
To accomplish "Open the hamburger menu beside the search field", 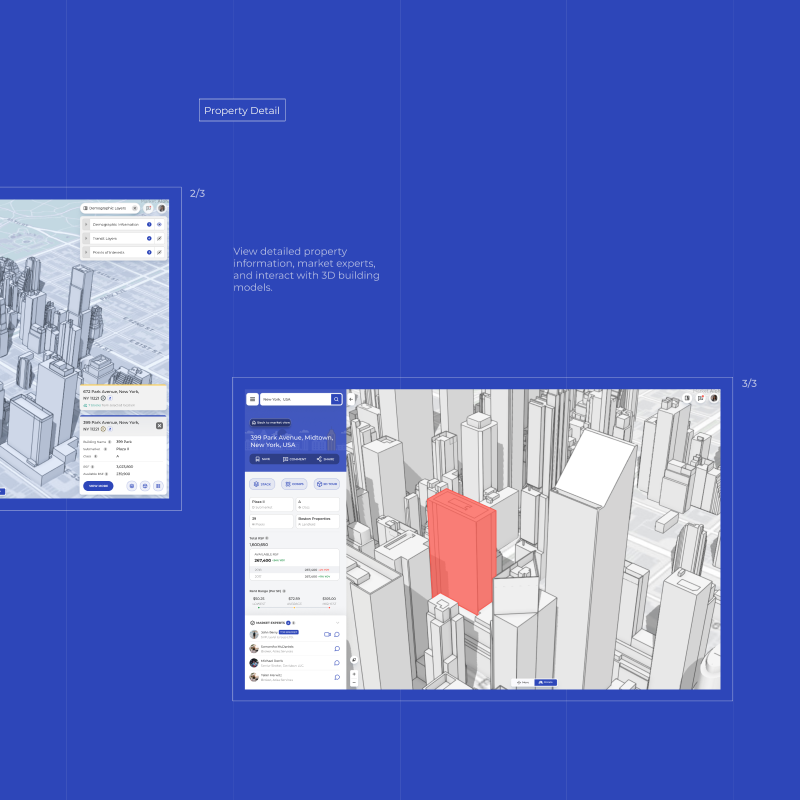I will pyautogui.click(x=252, y=399).
